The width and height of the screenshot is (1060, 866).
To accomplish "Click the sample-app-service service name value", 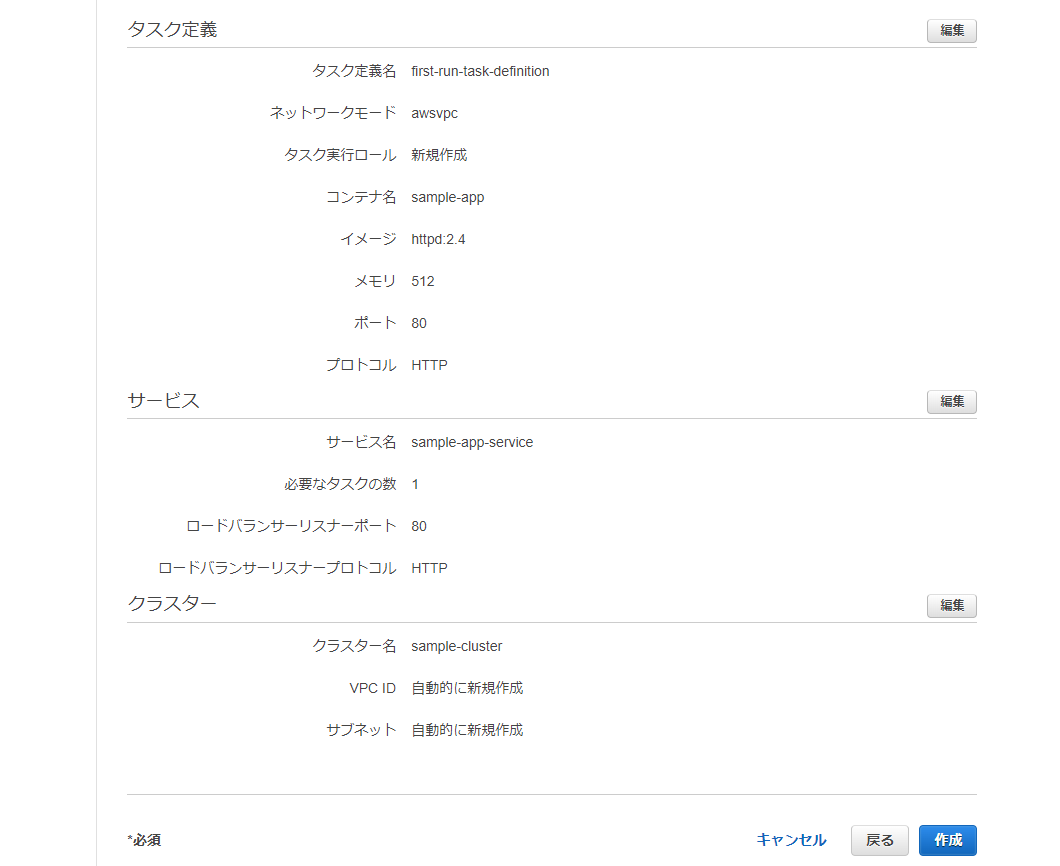I will (x=472, y=442).
